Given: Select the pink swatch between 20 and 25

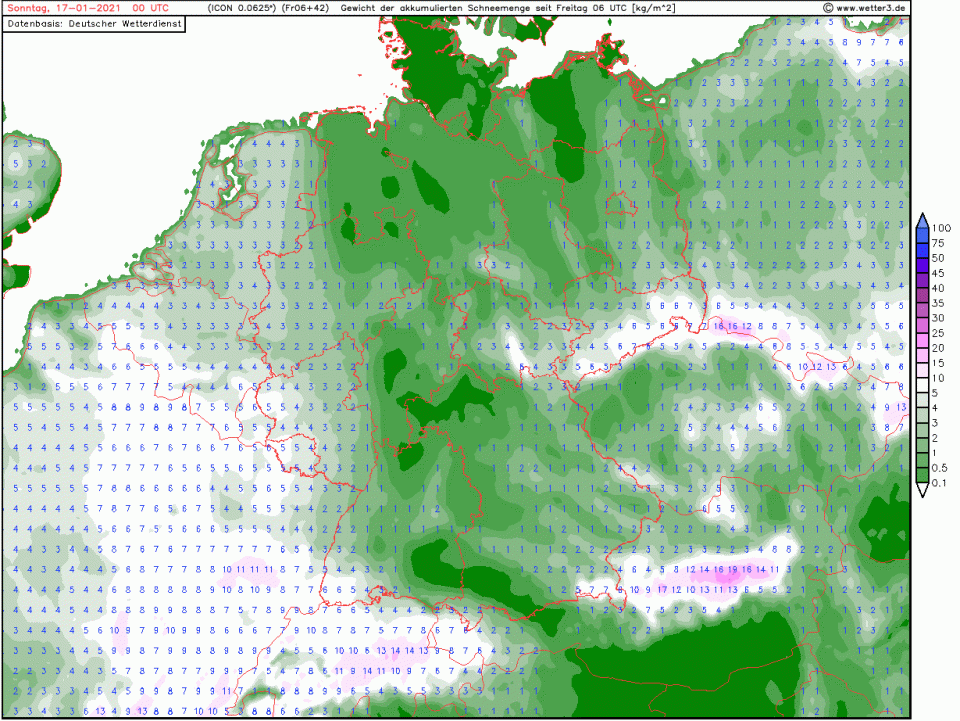Looking at the screenshot, I should click(x=922, y=340).
